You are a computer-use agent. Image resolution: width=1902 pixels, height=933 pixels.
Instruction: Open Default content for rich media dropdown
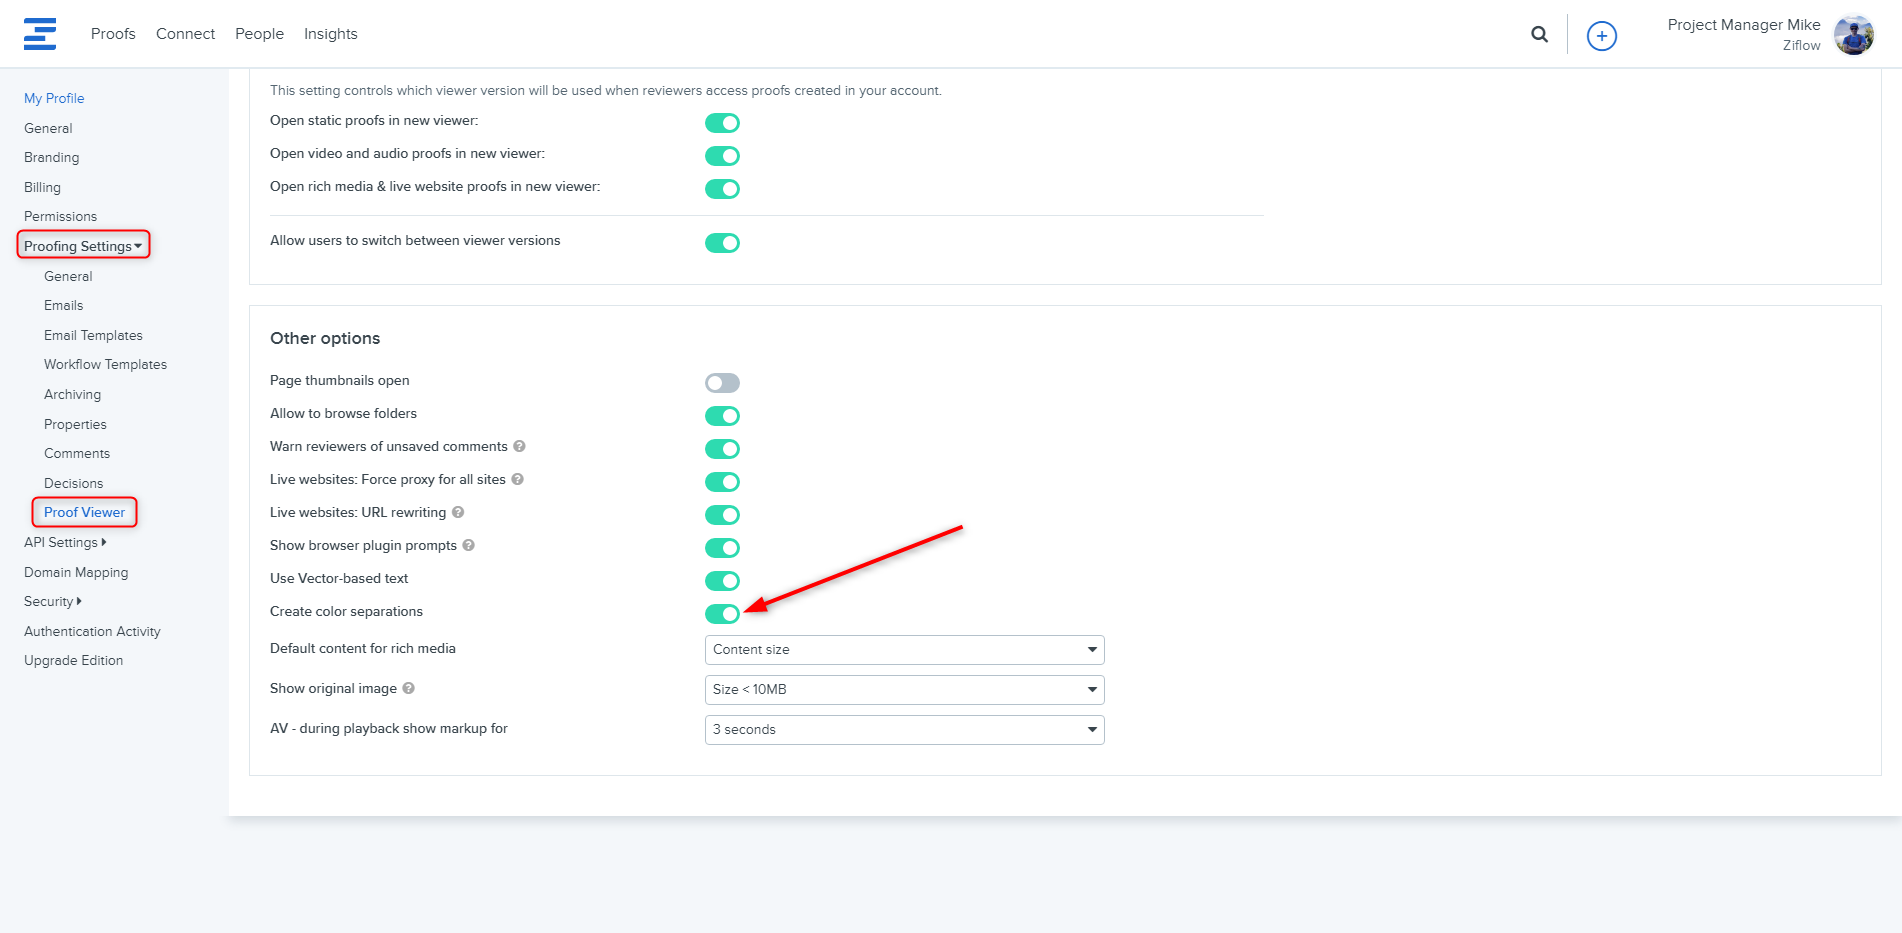(x=905, y=650)
